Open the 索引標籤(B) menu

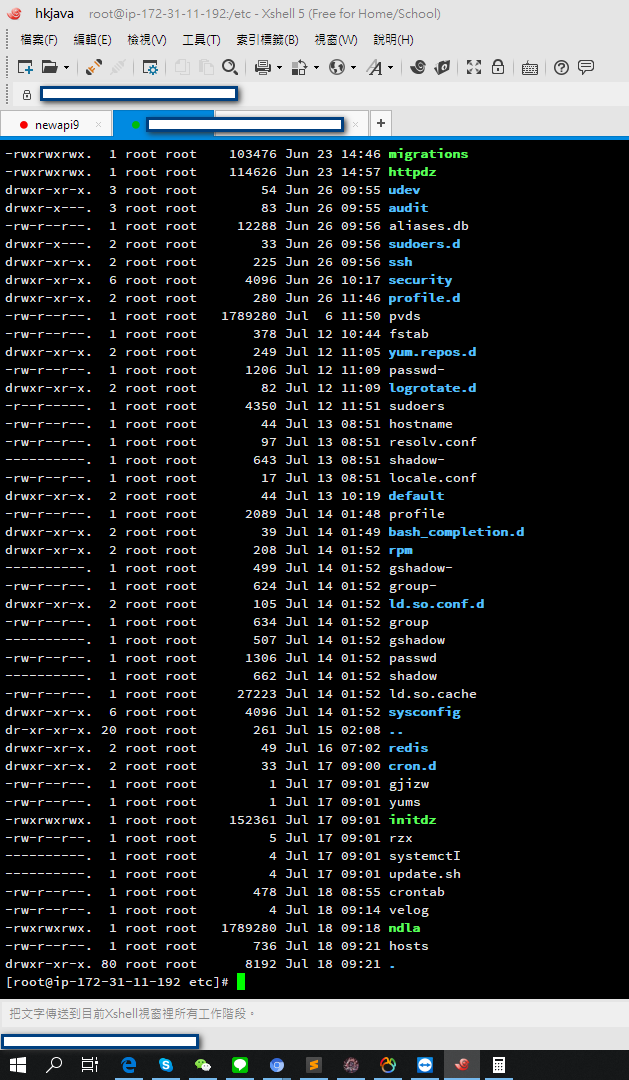(267, 40)
